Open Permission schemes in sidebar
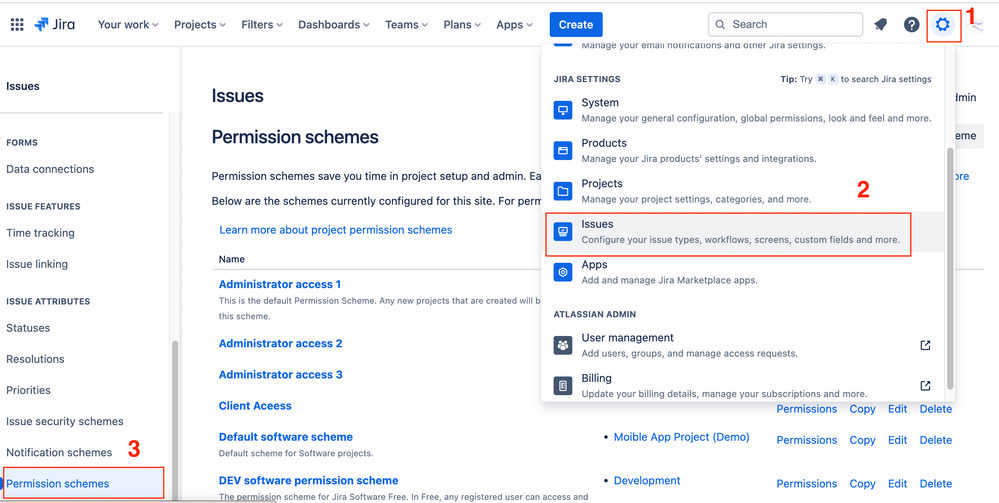The width and height of the screenshot is (999, 503). click(x=57, y=484)
